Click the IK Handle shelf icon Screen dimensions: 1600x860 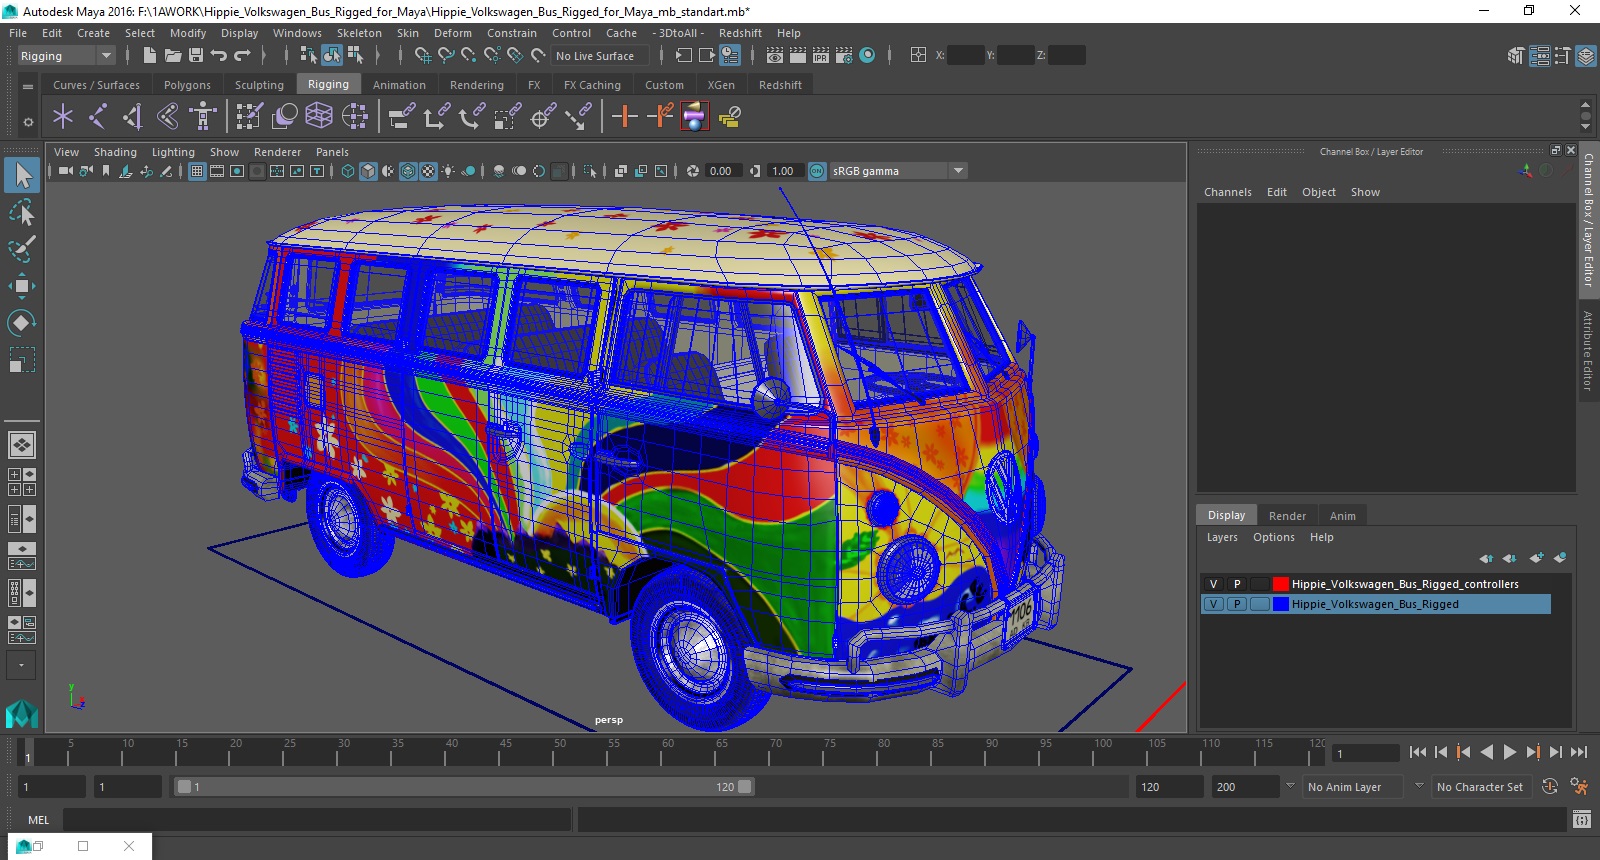tap(133, 117)
